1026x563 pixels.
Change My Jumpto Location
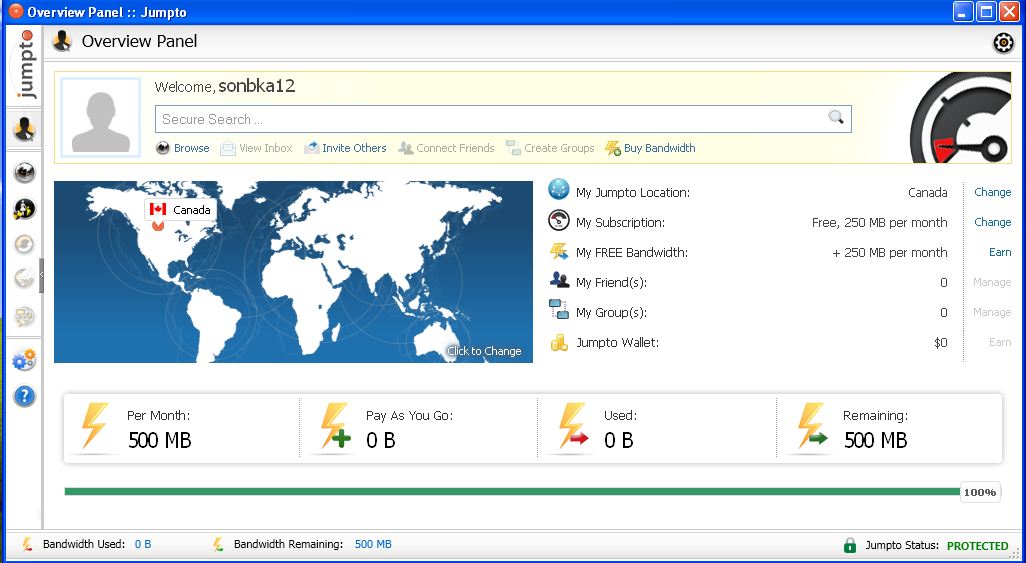pyautogui.click(x=993, y=192)
